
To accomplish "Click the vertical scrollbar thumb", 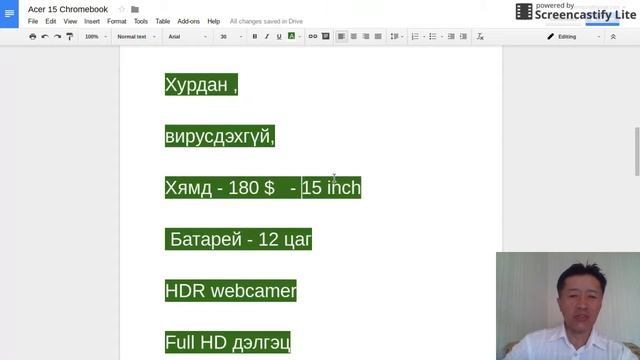I will tap(637, 151).
